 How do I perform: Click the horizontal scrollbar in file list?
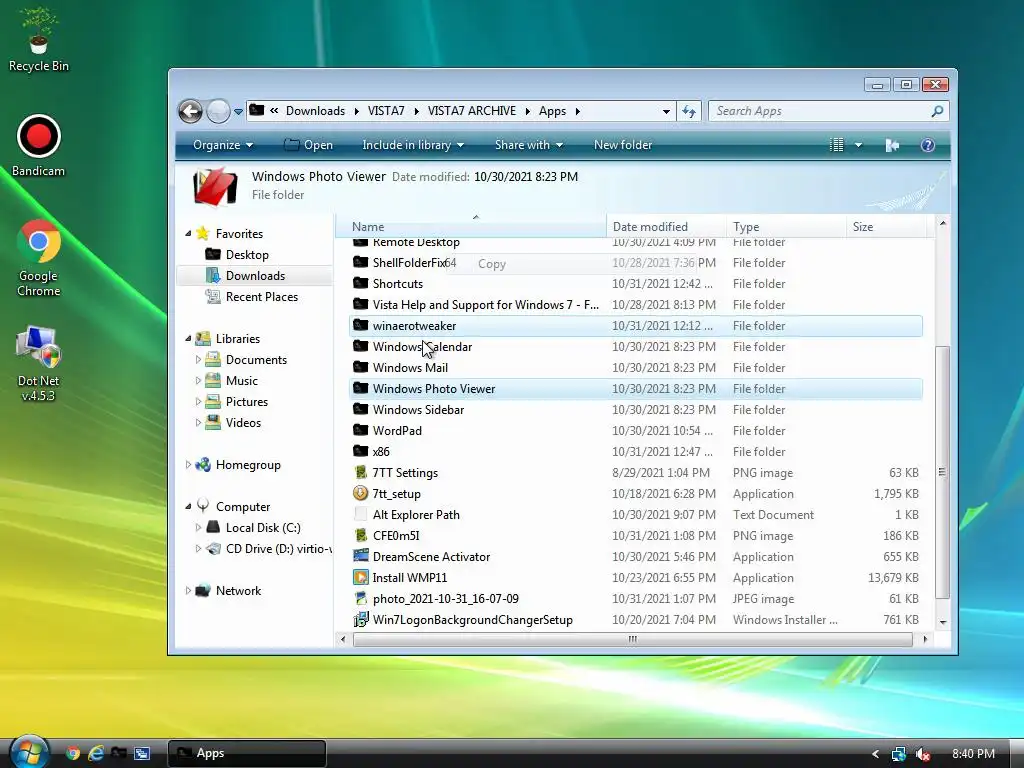click(x=632, y=639)
